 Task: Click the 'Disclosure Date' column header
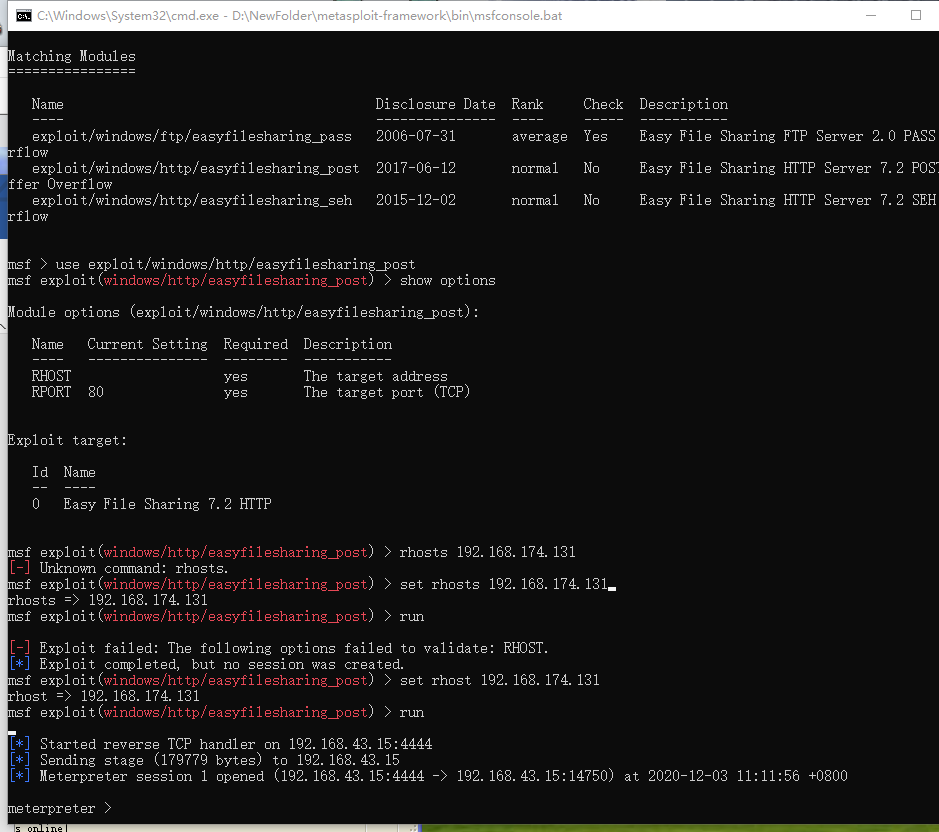click(435, 104)
